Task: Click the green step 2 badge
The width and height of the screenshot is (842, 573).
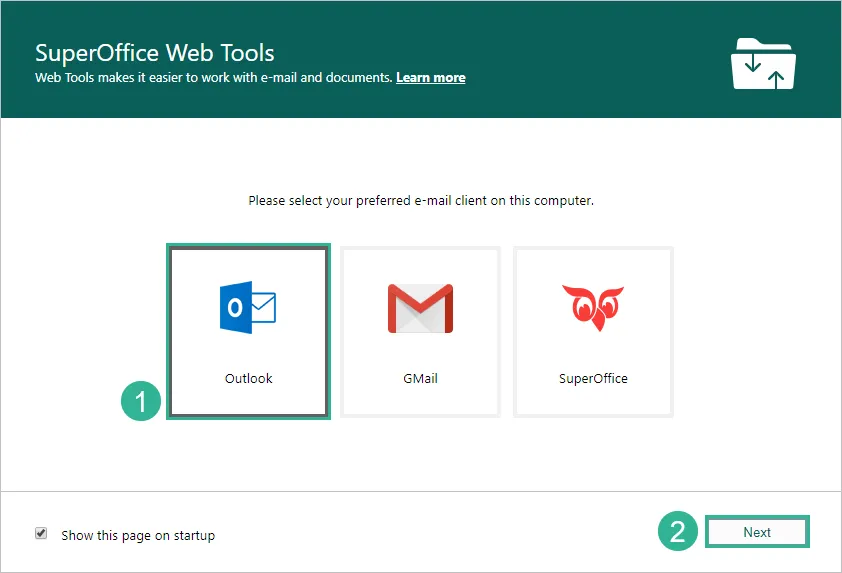Action: point(678,533)
